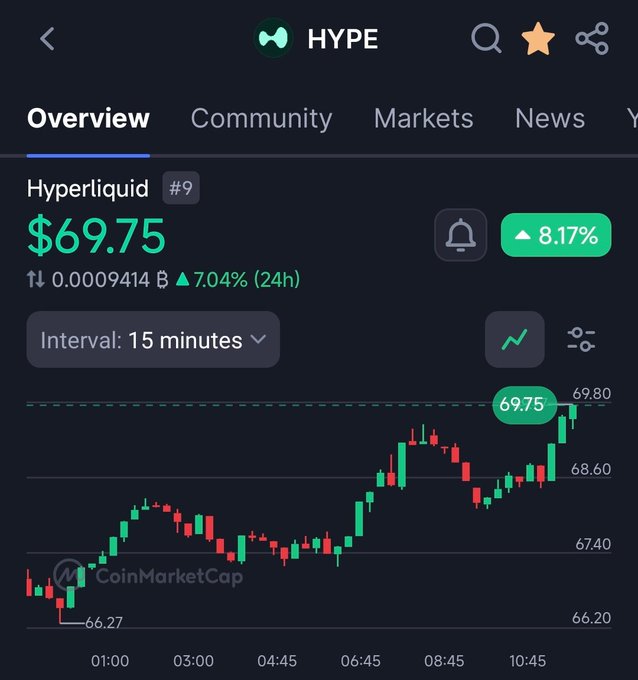Viewport: 638px width, 680px height.
Task: Tap the 01:00 time axis label
Action: point(110,661)
